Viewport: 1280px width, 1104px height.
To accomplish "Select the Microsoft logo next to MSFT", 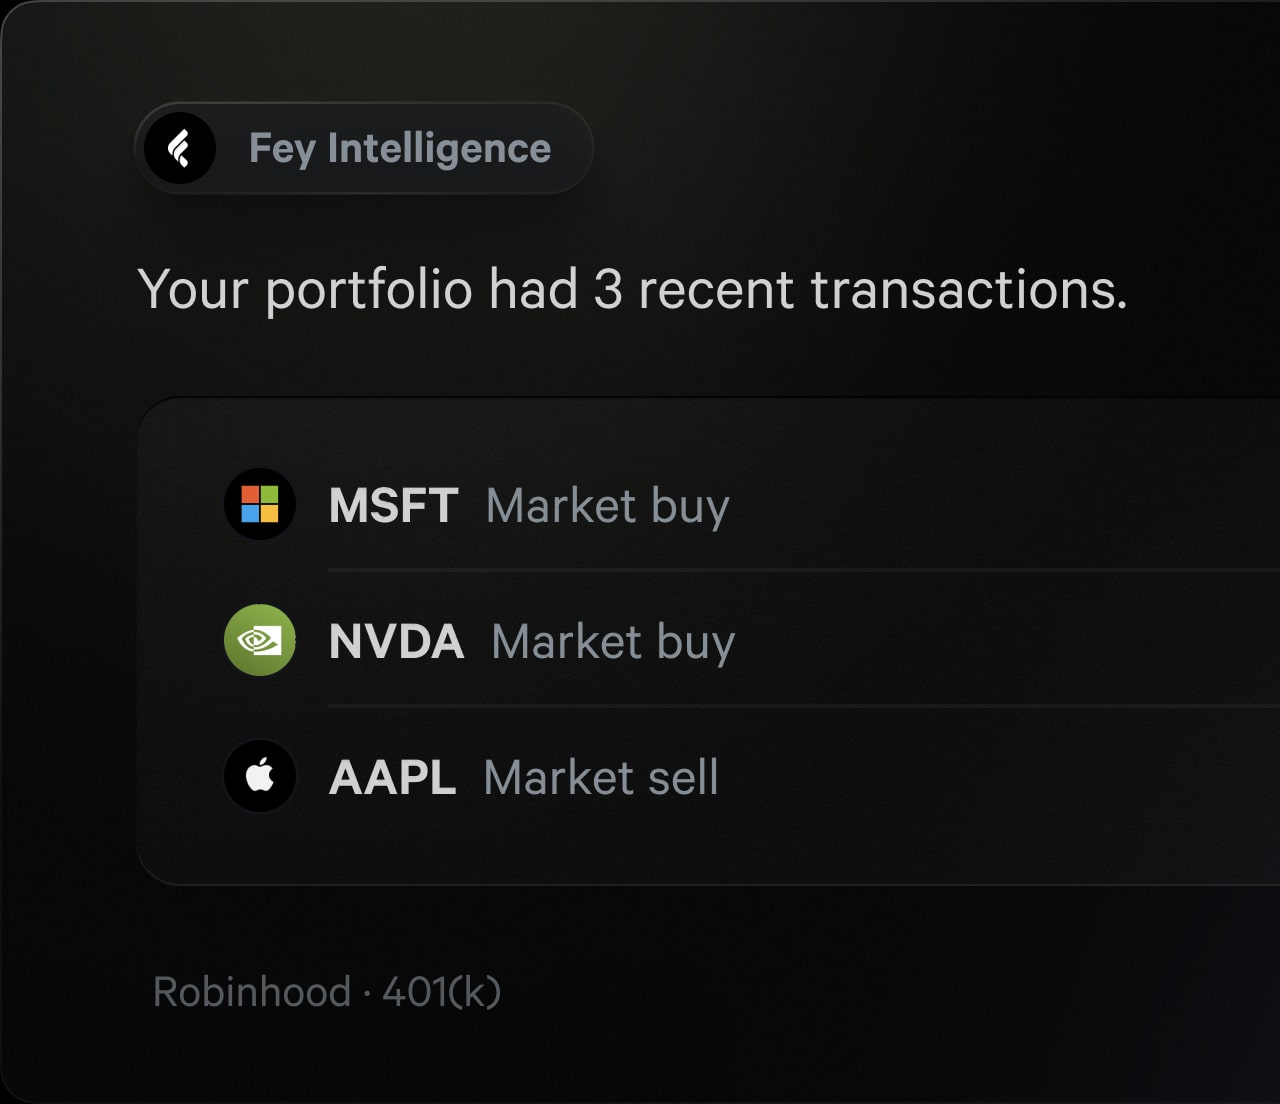I will pyautogui.click(x=259, y=504).
